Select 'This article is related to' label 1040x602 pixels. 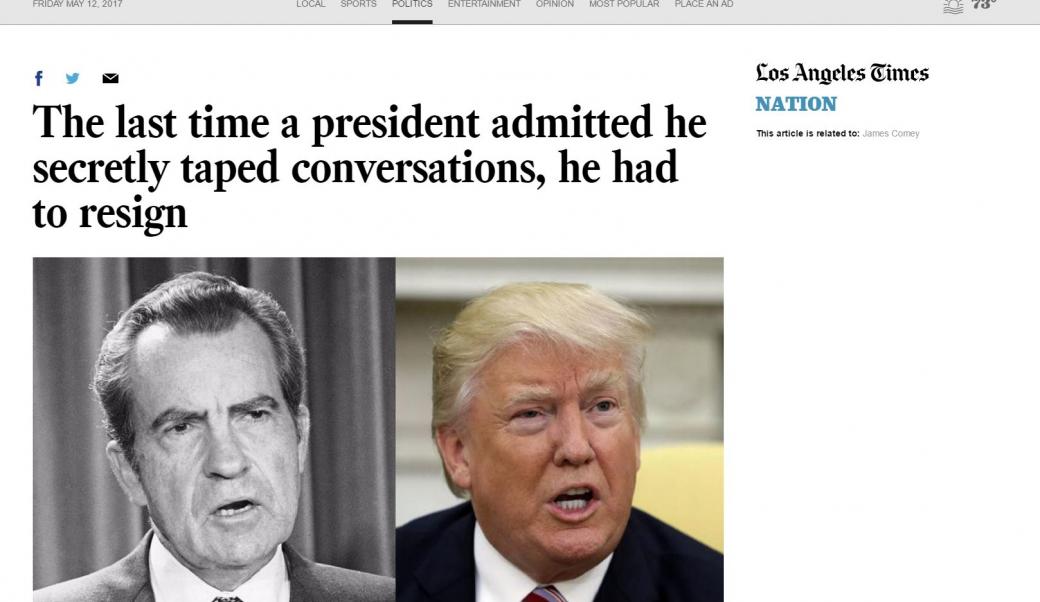pos(805,133)
